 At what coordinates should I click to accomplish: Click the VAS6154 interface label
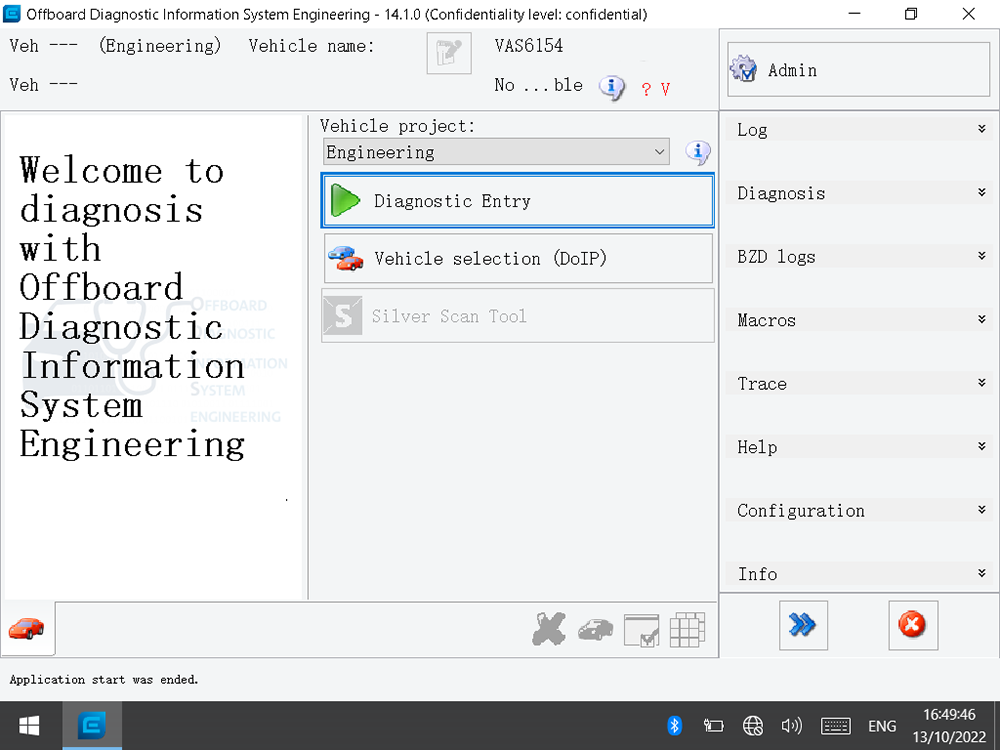coord(529,45)
